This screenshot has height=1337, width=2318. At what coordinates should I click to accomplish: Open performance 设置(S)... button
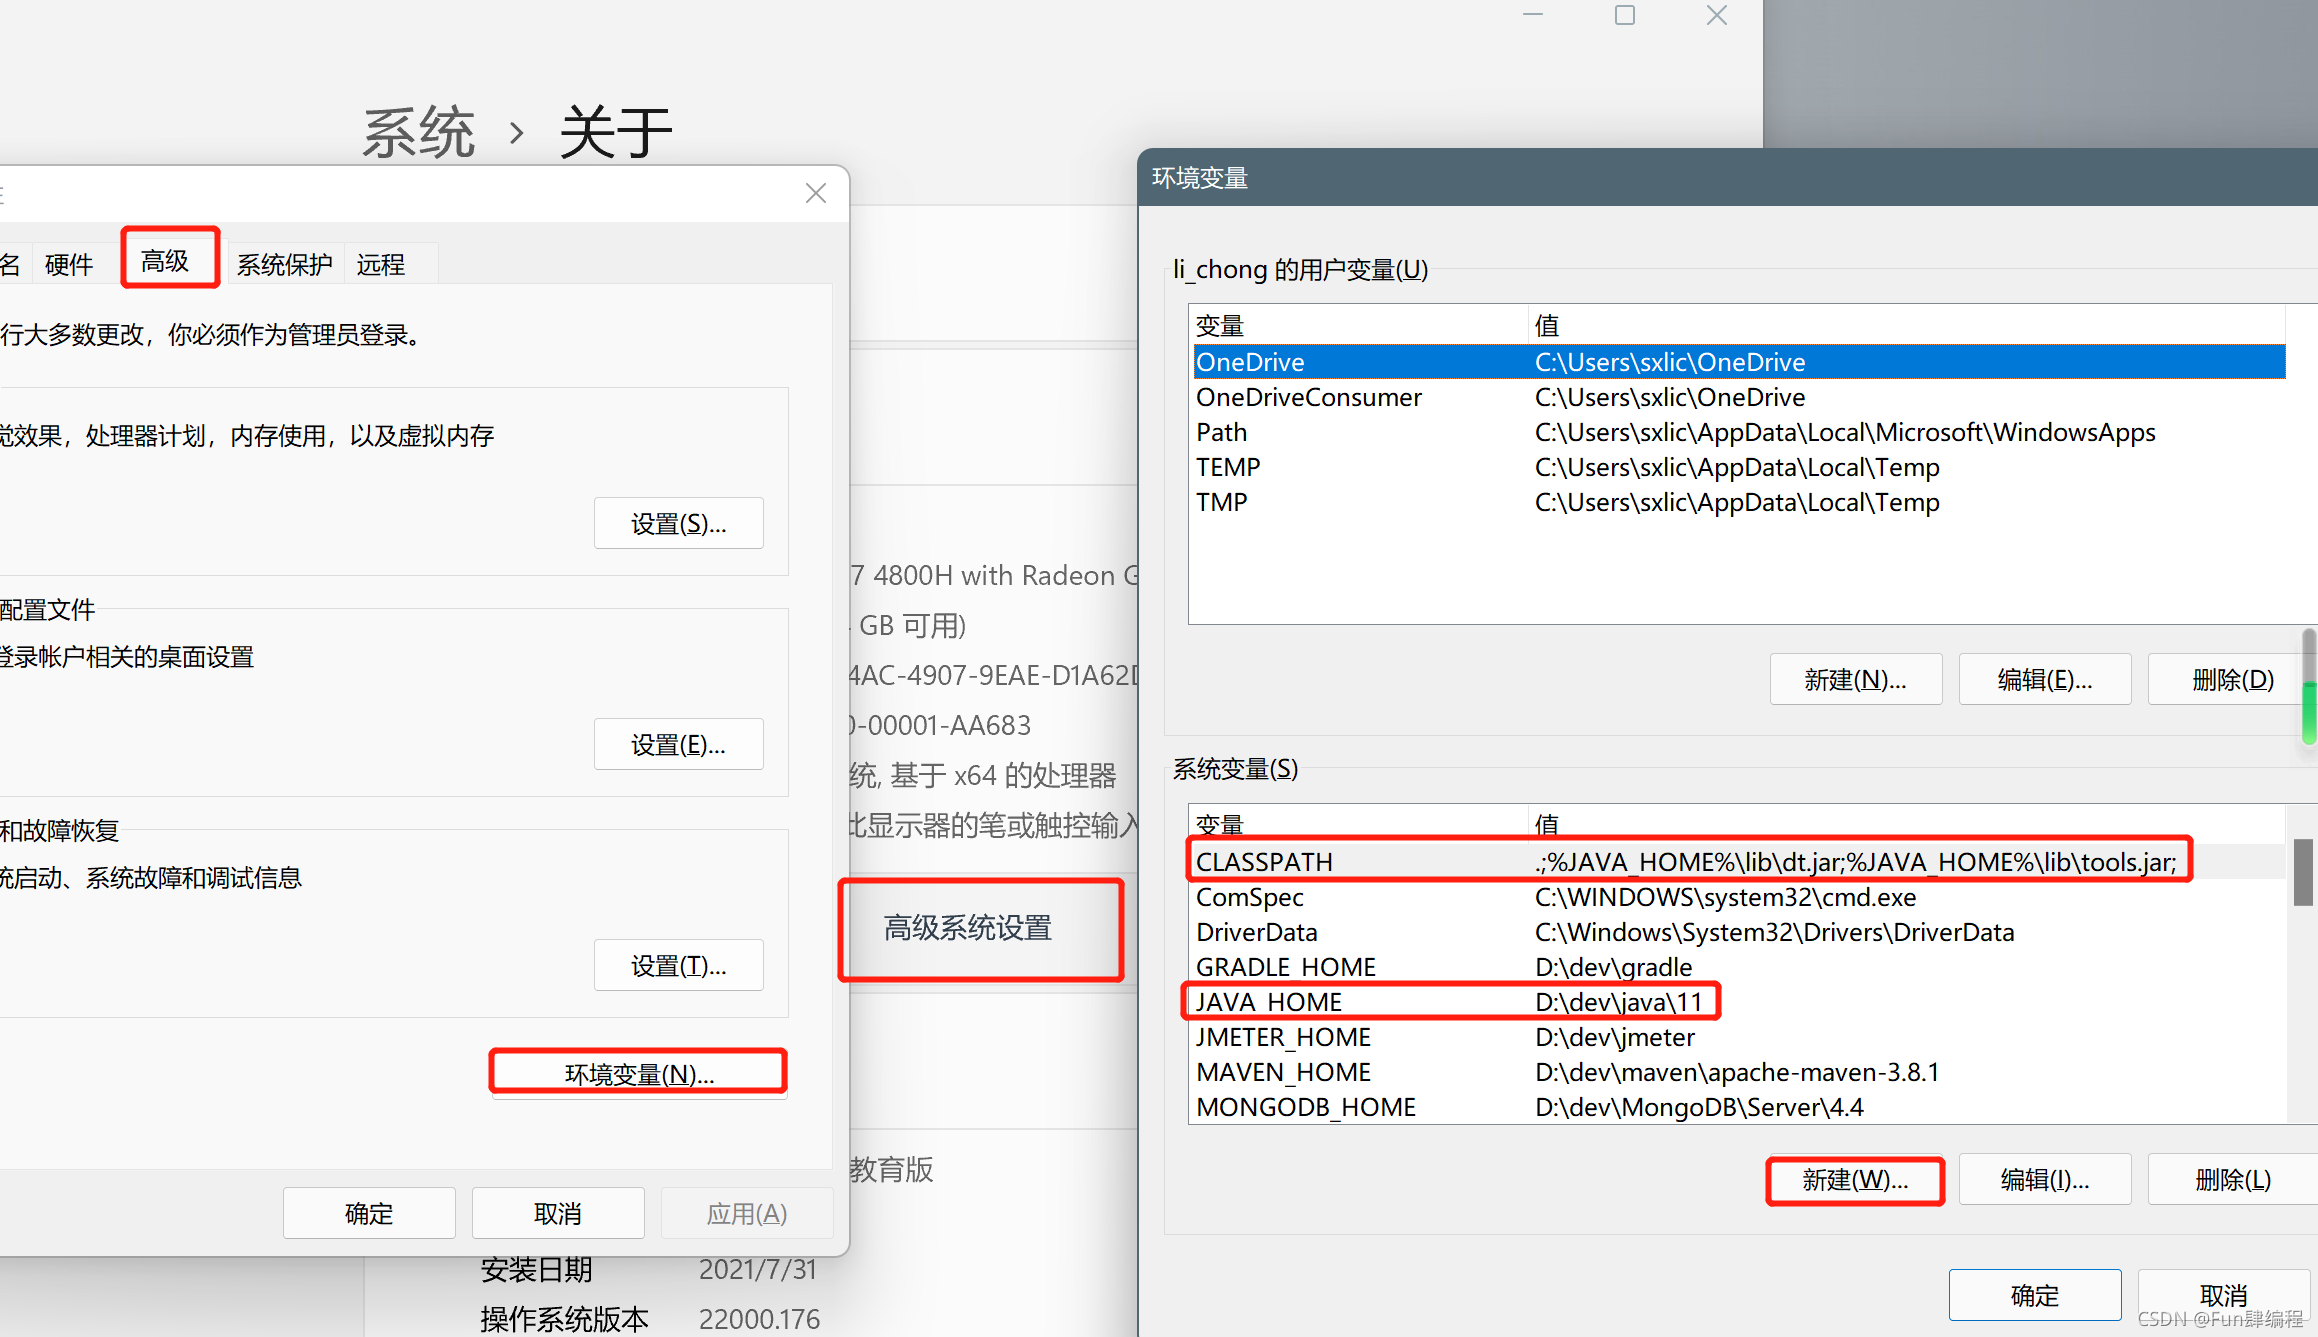(678, 523)
